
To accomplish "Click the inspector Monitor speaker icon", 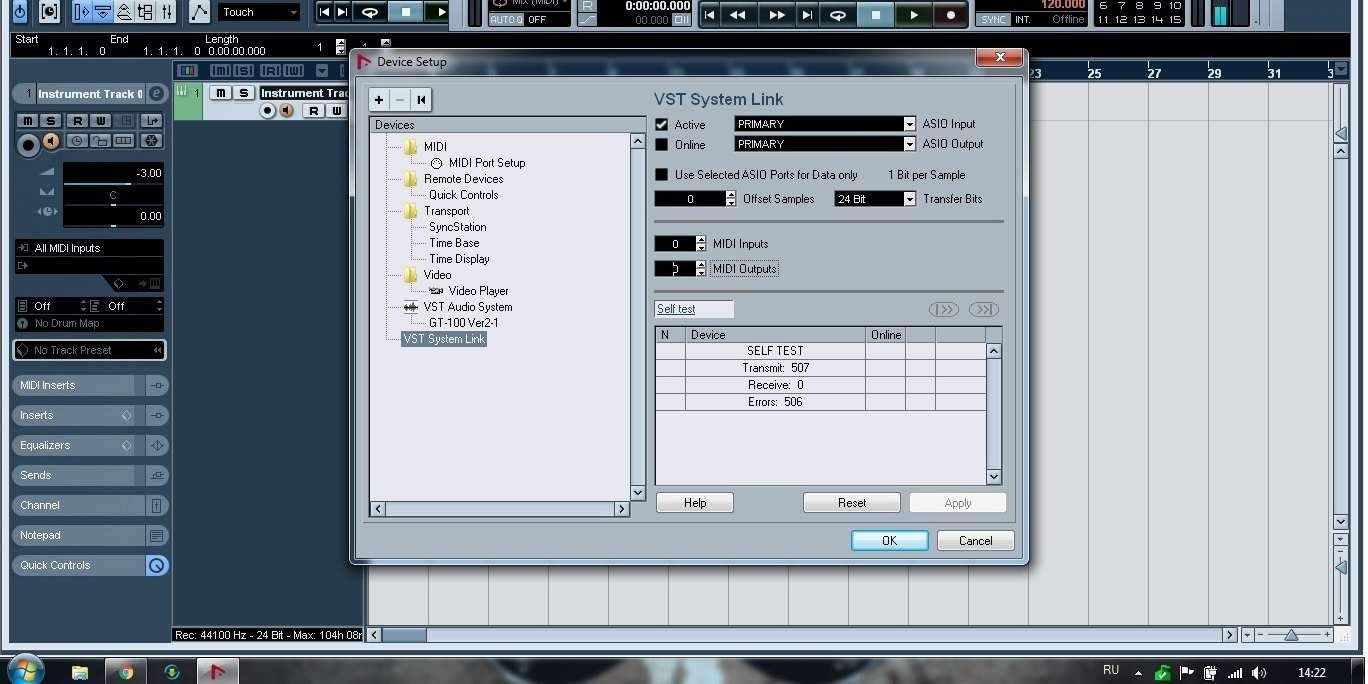I will pyautogui.click(x=51, y=142).
